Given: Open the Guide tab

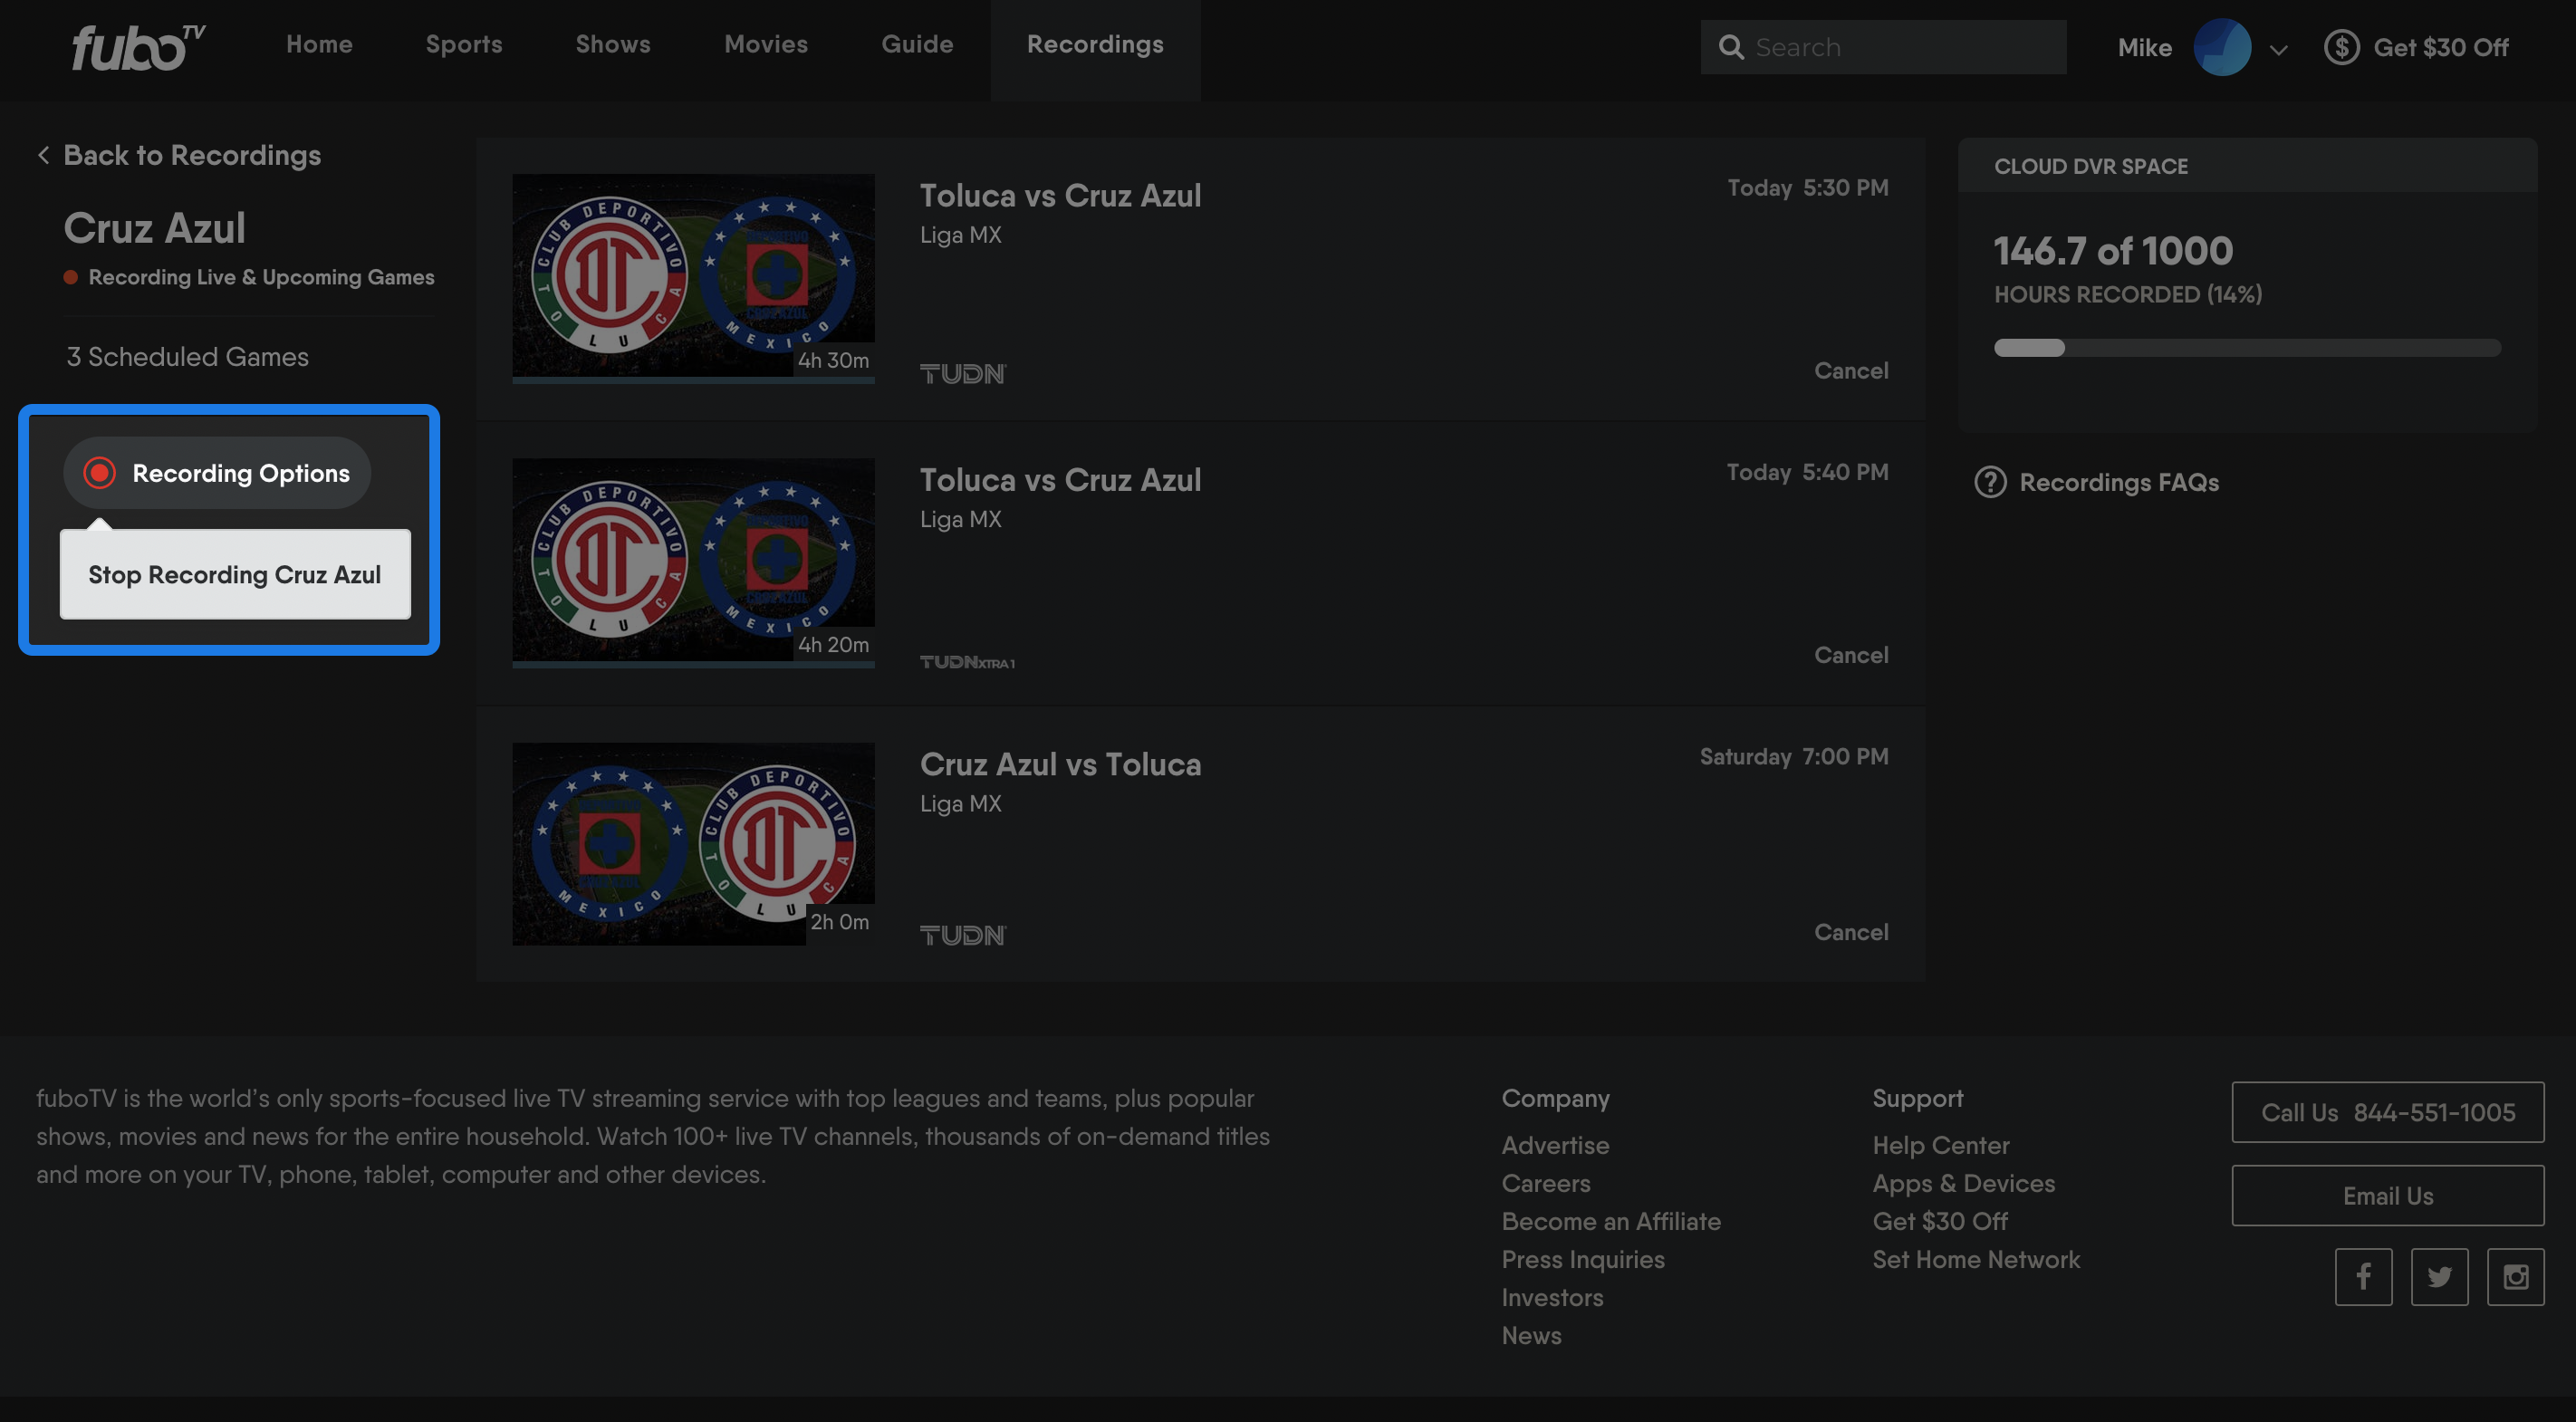Looking at the screenshot, I should tap(917, 44).
